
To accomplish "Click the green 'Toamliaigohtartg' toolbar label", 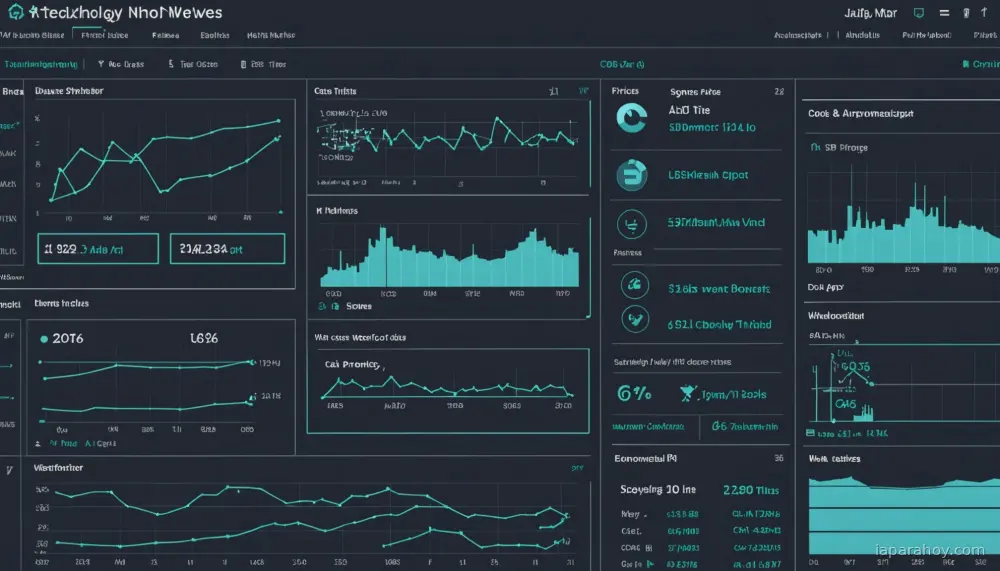I will tap(40, 64).
